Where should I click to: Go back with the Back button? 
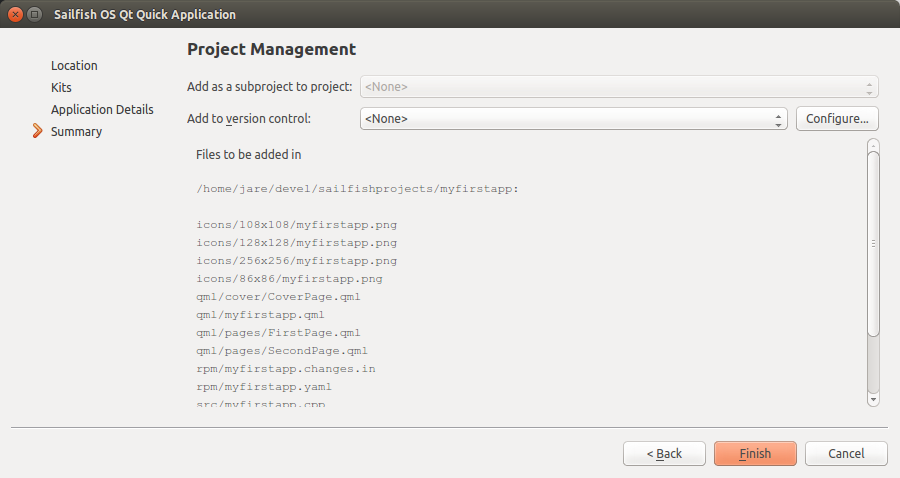point(664,453)
